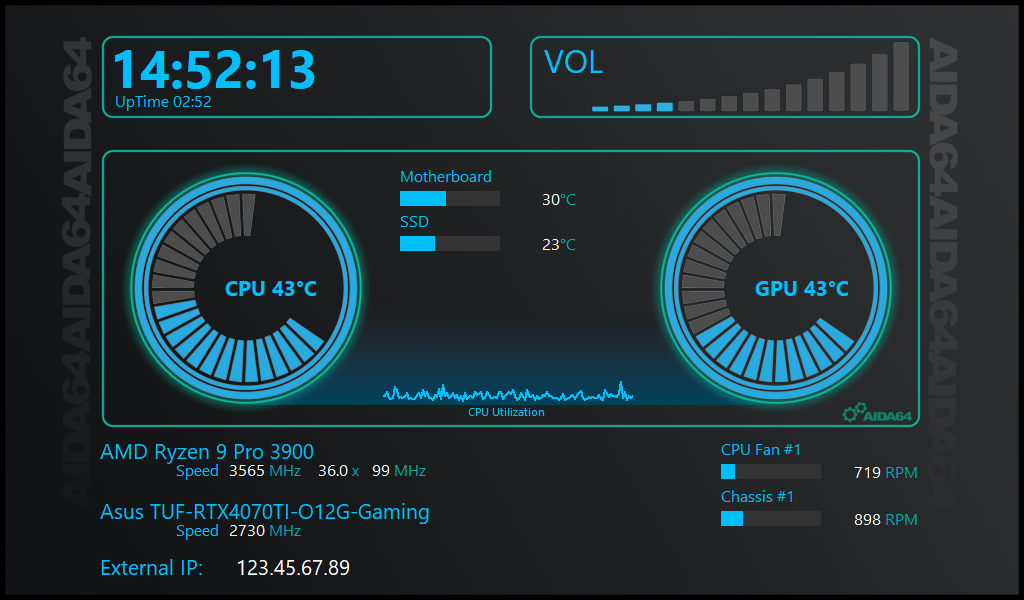Screen dimensions: 1024x600
Task: Click the UpTime 02:52 text
Action: pos(163,102)
